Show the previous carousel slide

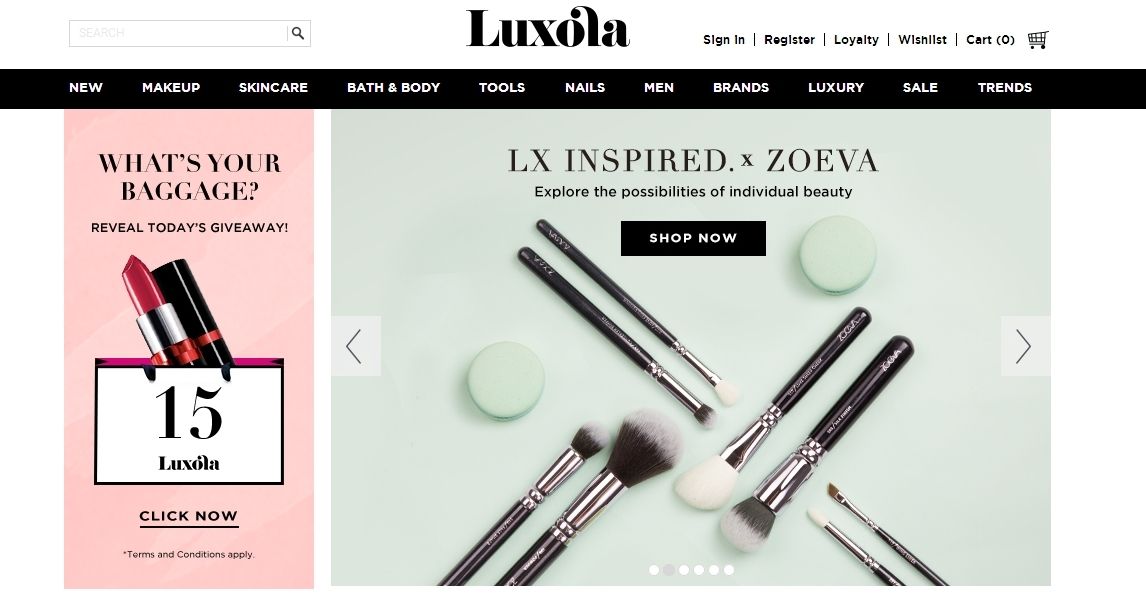coord(356,346)
